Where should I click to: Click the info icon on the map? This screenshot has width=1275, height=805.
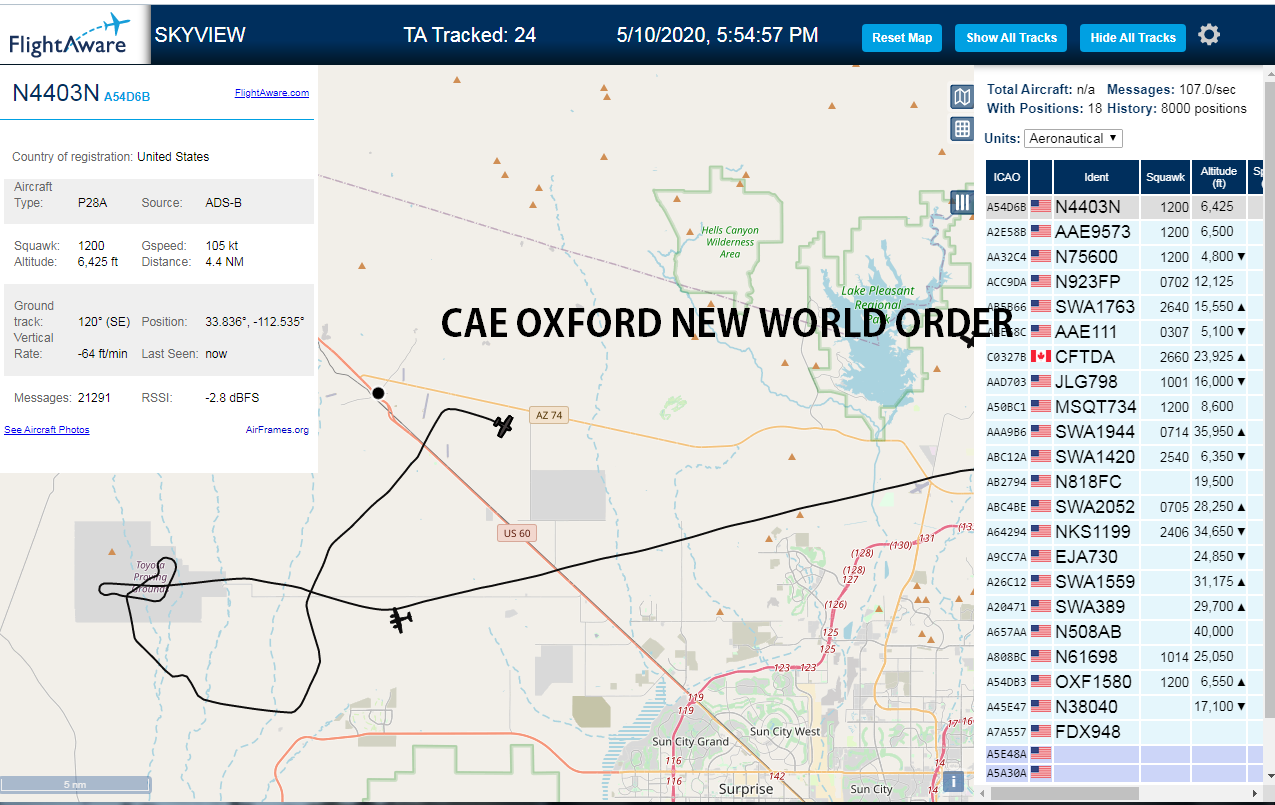tap(954, 782)
